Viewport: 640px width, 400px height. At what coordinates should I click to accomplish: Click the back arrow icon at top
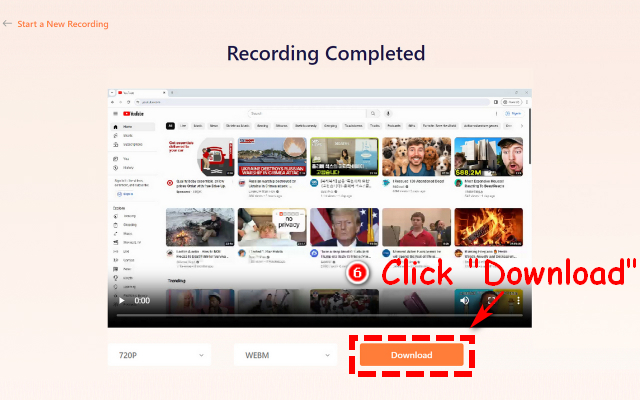(x=7, y=24)
